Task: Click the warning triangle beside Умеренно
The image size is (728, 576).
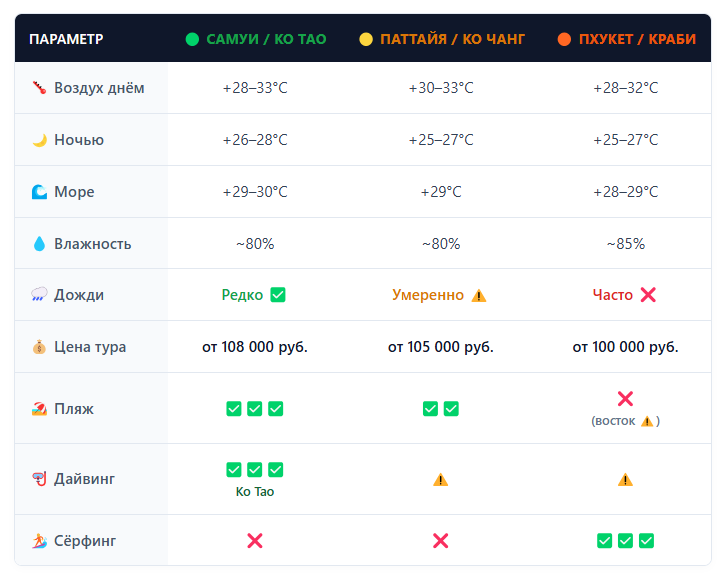Action: point(479,295)
